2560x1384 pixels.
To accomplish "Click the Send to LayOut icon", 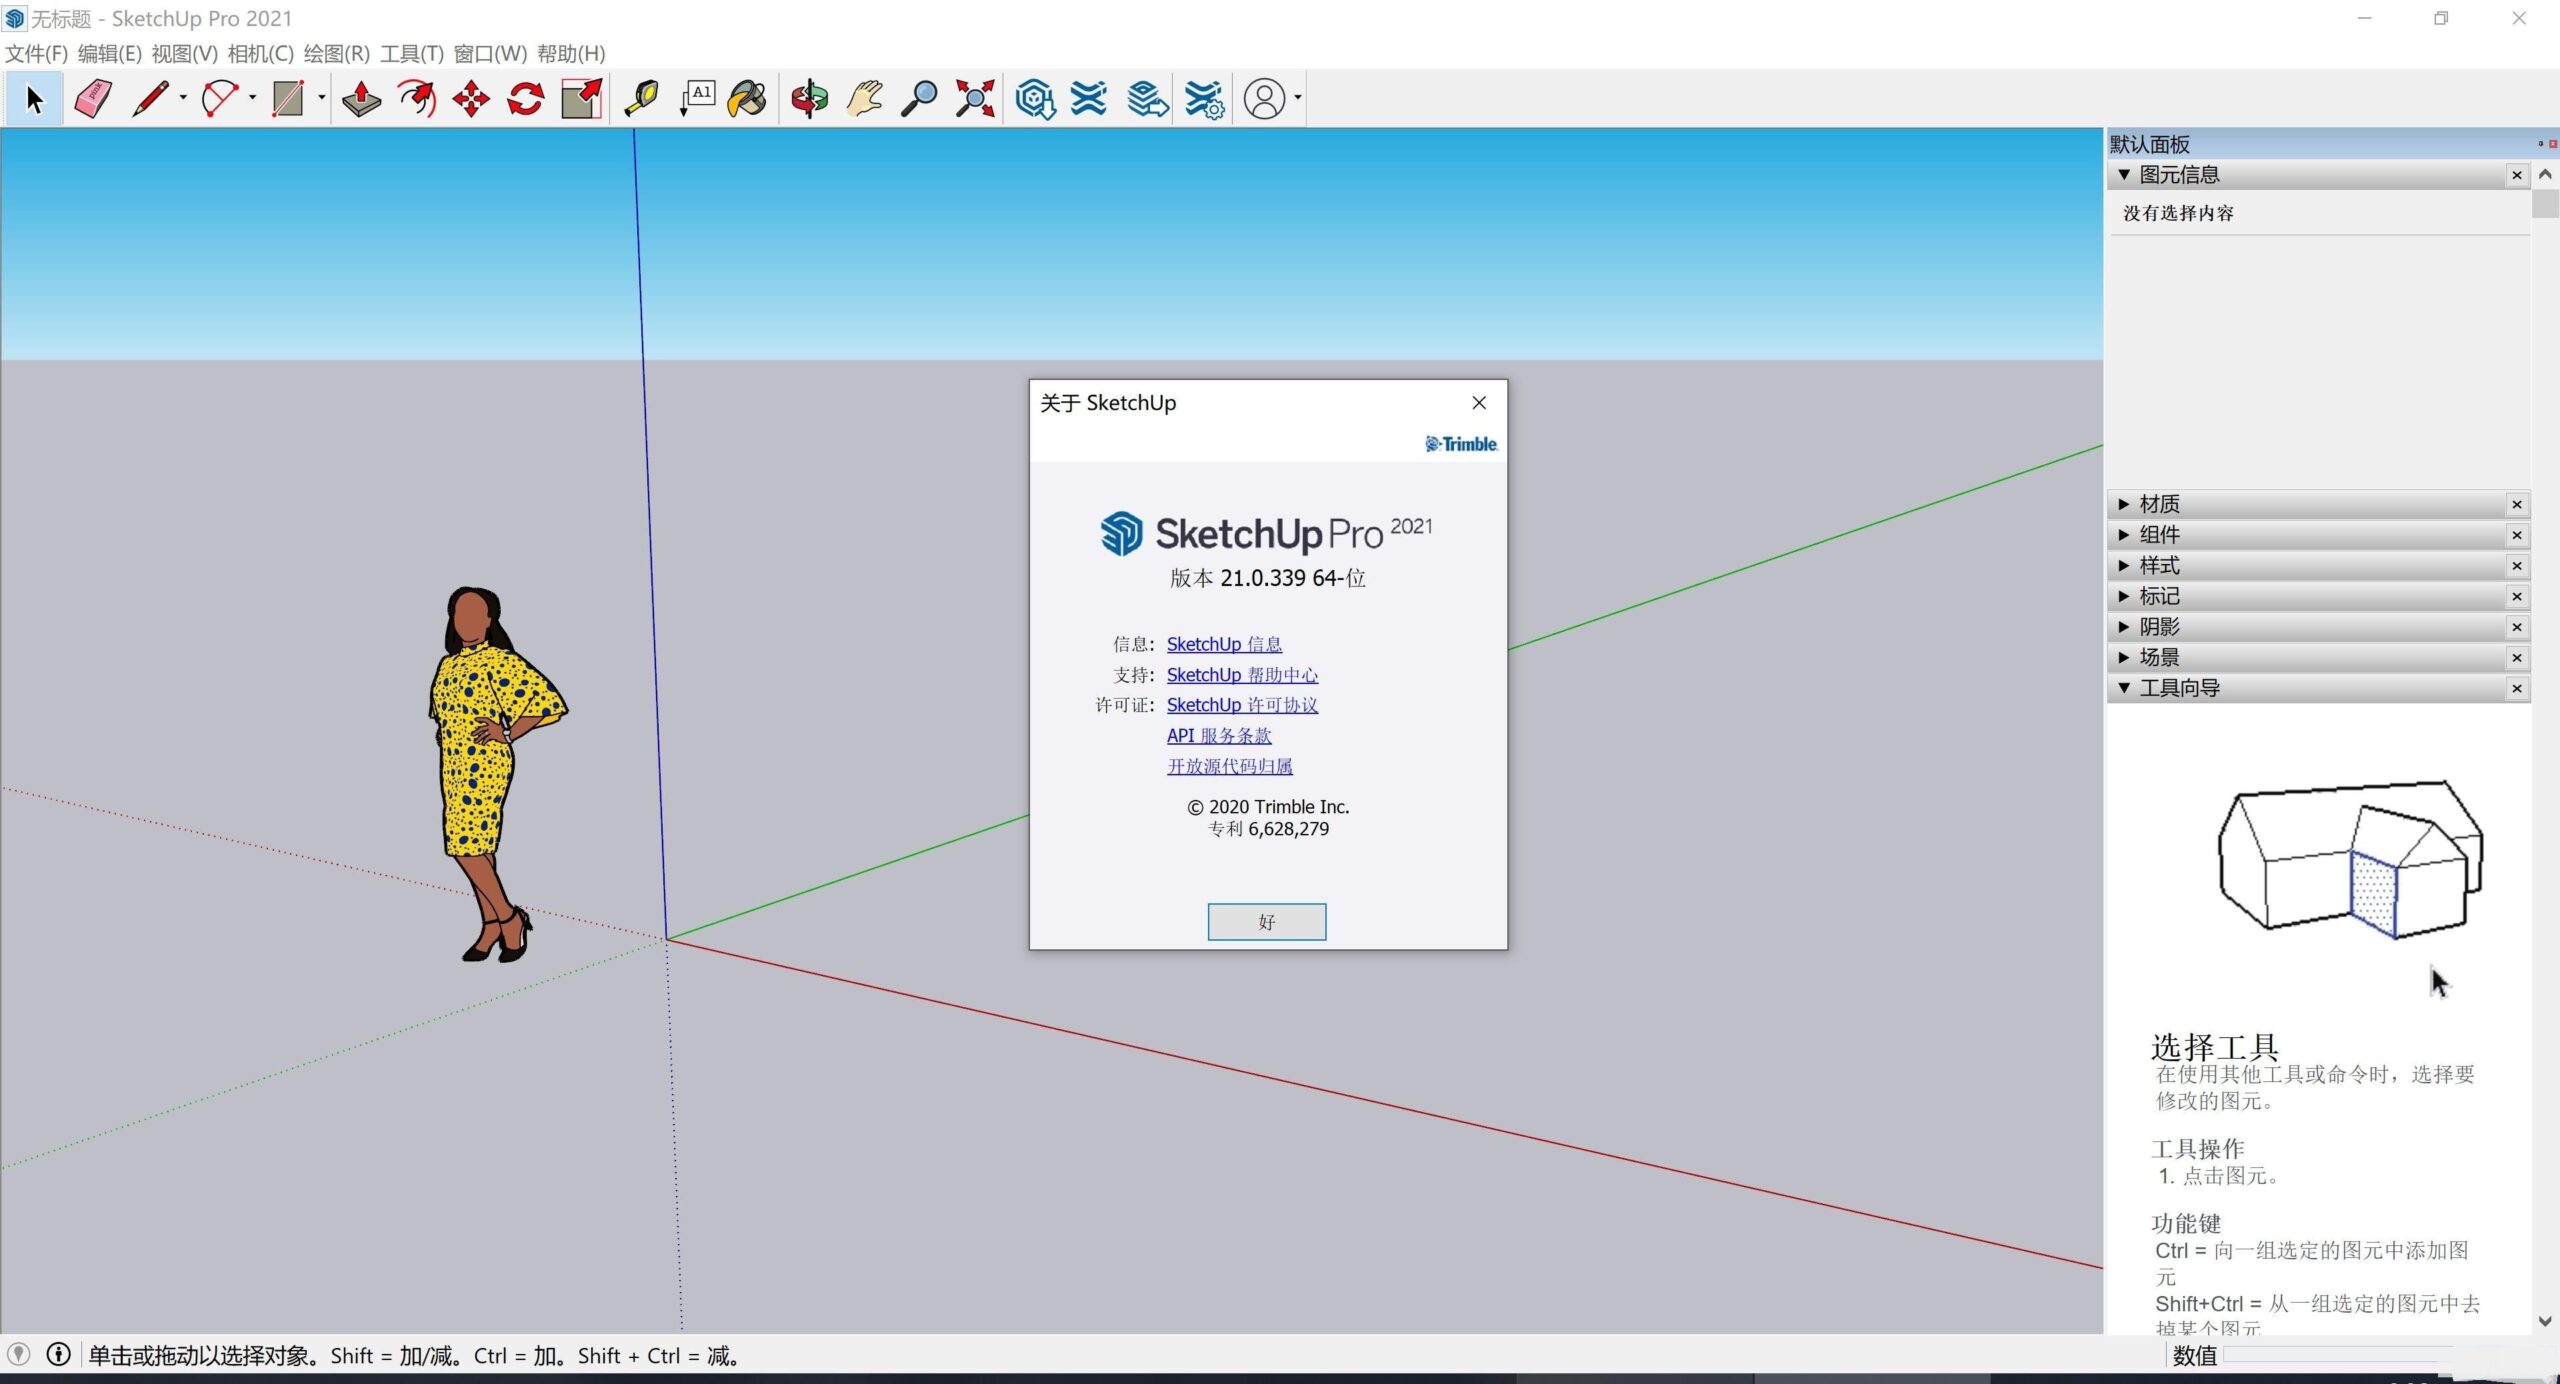I will (1148, 99).
